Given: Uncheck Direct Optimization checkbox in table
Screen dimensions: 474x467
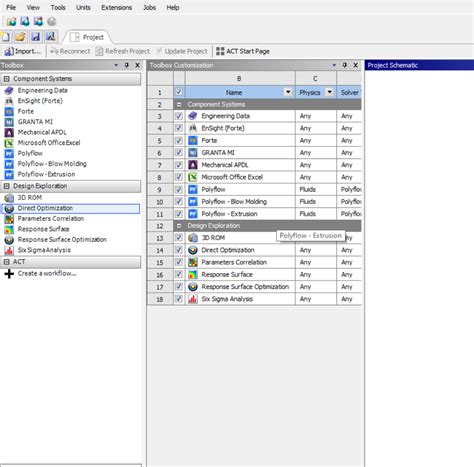Looking at the screenshot, I should click(x=179, y=250).
